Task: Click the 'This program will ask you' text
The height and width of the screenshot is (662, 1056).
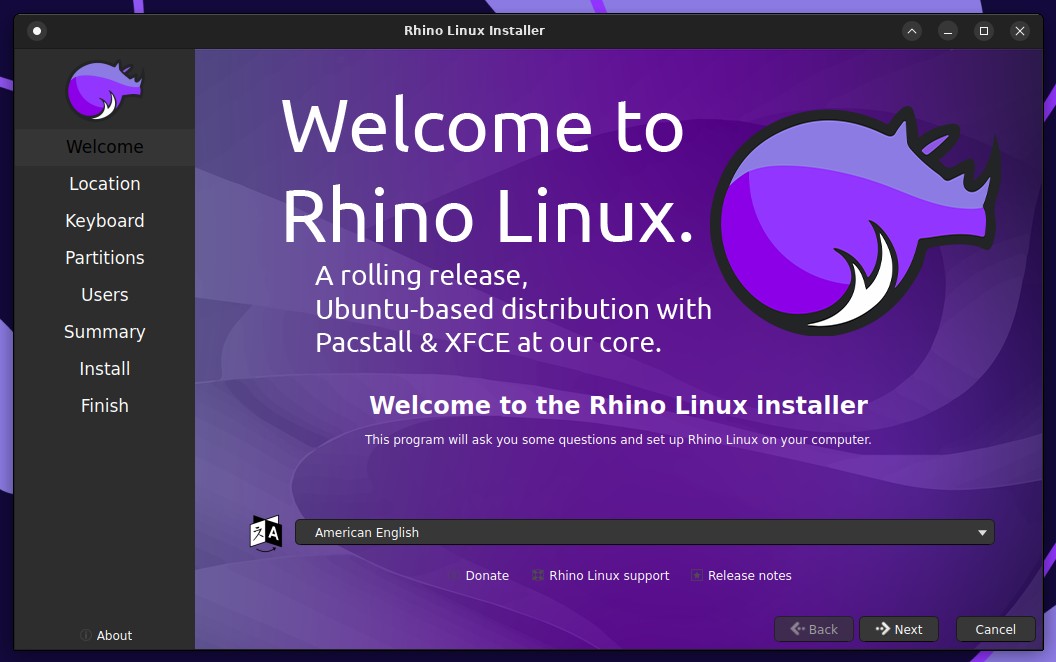Action: 618,440
